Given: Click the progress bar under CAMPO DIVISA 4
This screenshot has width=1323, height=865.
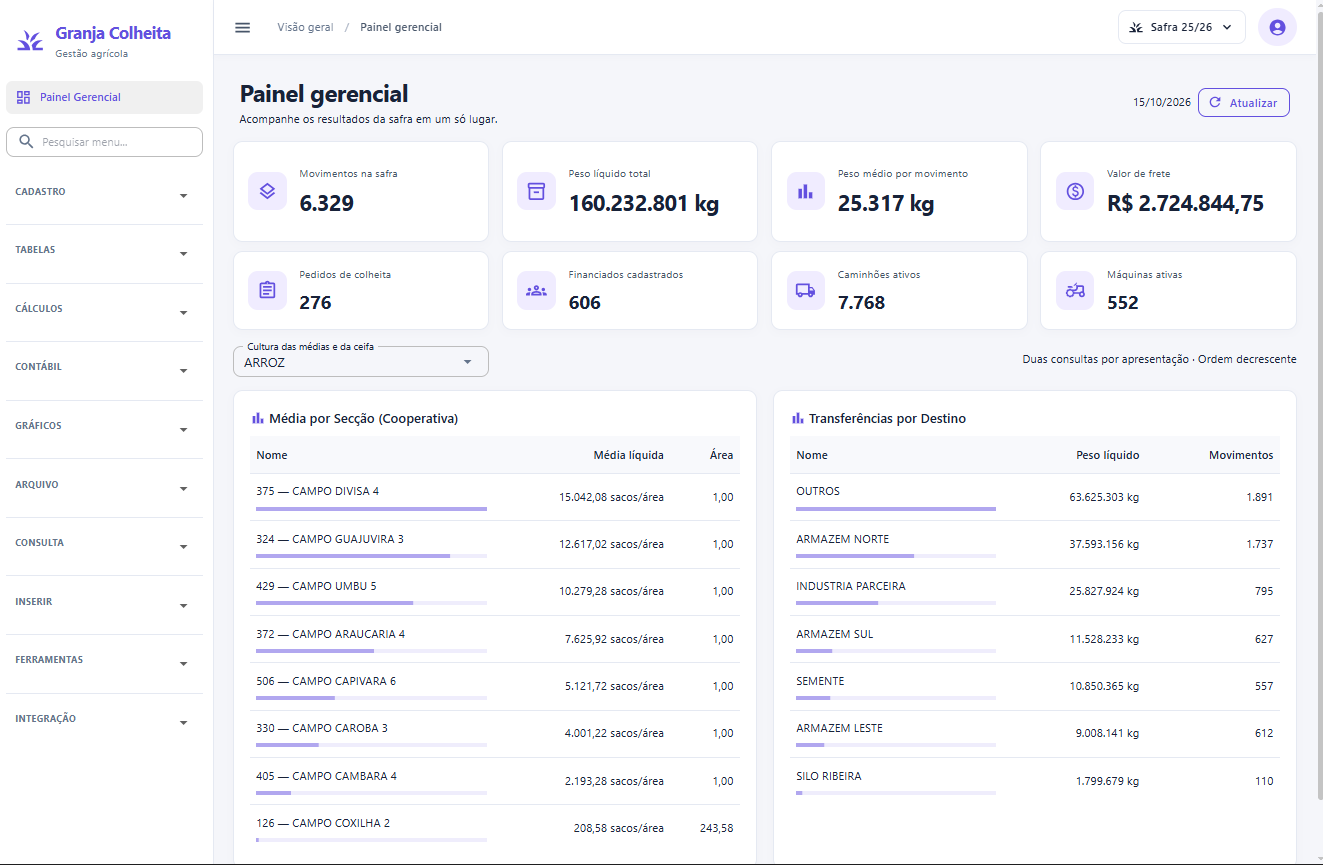Looking at the screenshot, I should (x=371, y=509).
